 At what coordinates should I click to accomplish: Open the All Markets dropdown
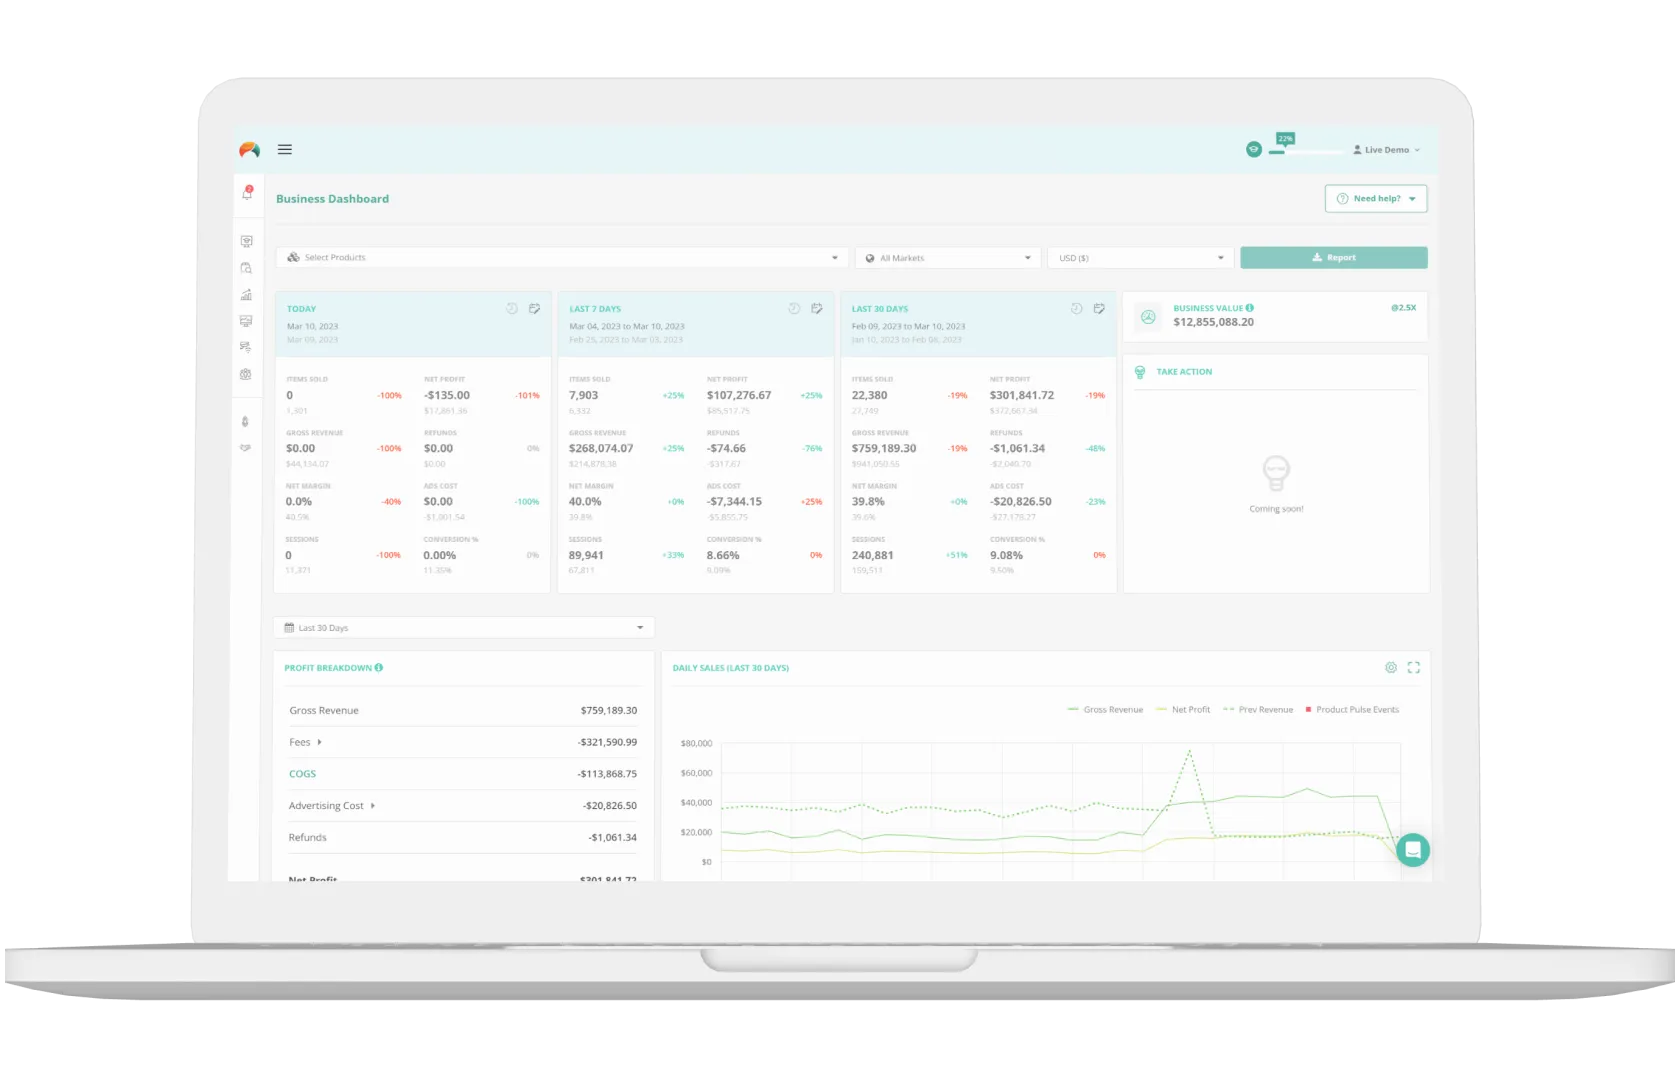pos(948,258)
